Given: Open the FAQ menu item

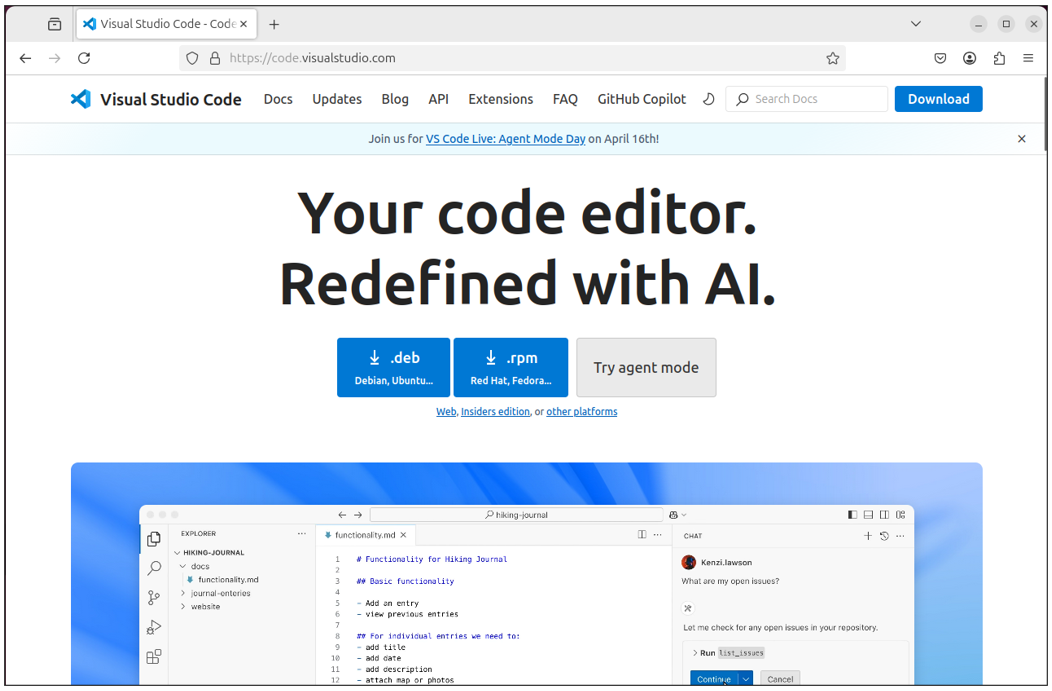Looking at the screenshot, I should click(x=565, y=99).
